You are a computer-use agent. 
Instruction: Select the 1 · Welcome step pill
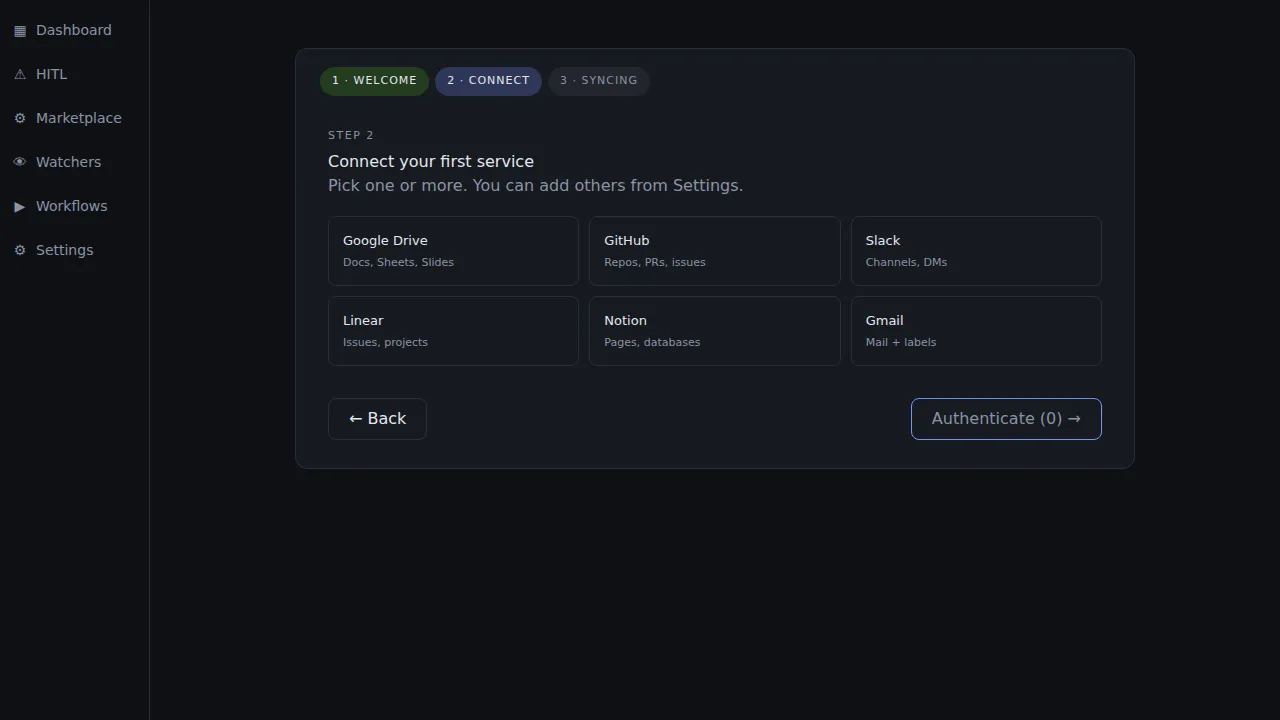(374, 81)
